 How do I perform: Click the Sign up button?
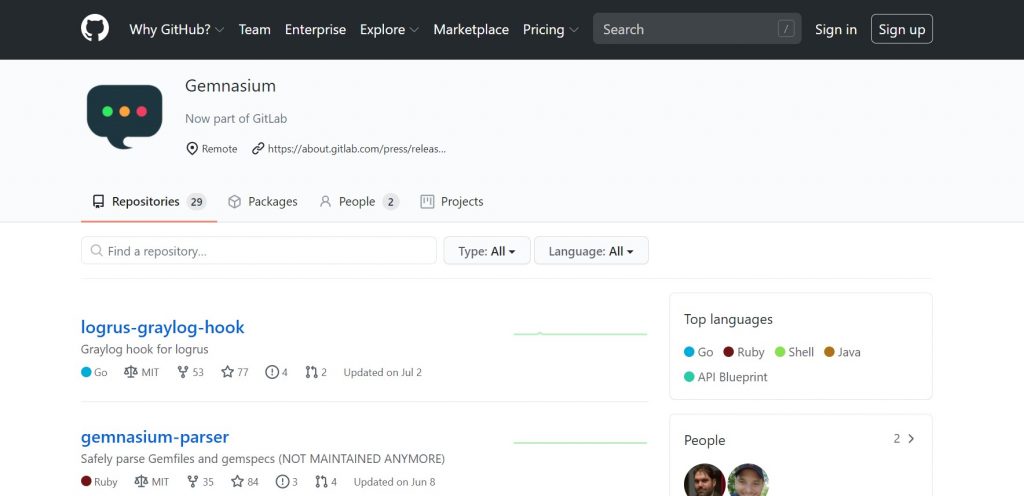click(901, 29)
